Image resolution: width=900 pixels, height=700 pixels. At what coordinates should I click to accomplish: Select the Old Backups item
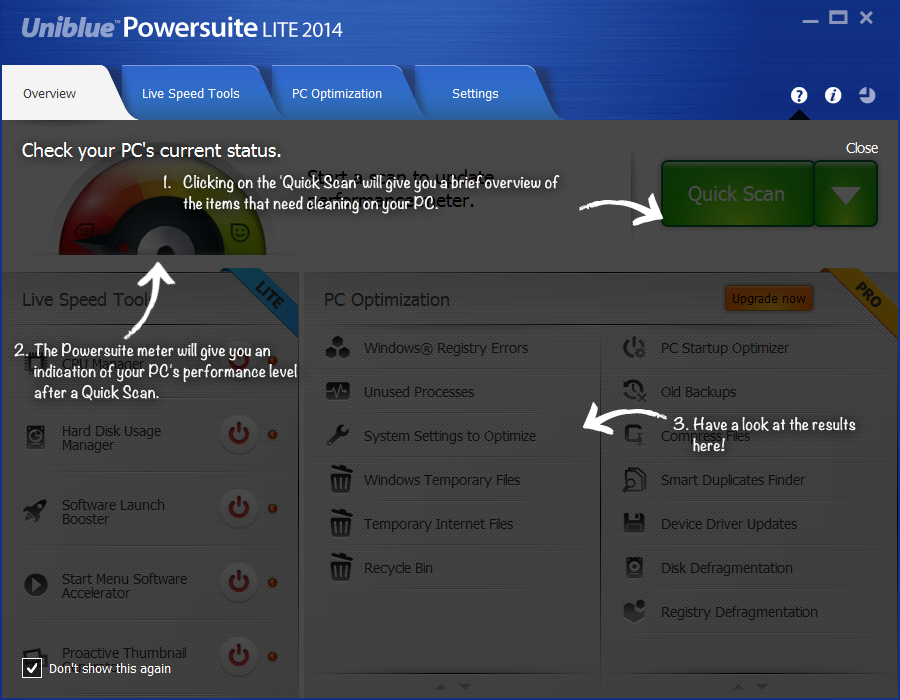(x=699, y=392)
